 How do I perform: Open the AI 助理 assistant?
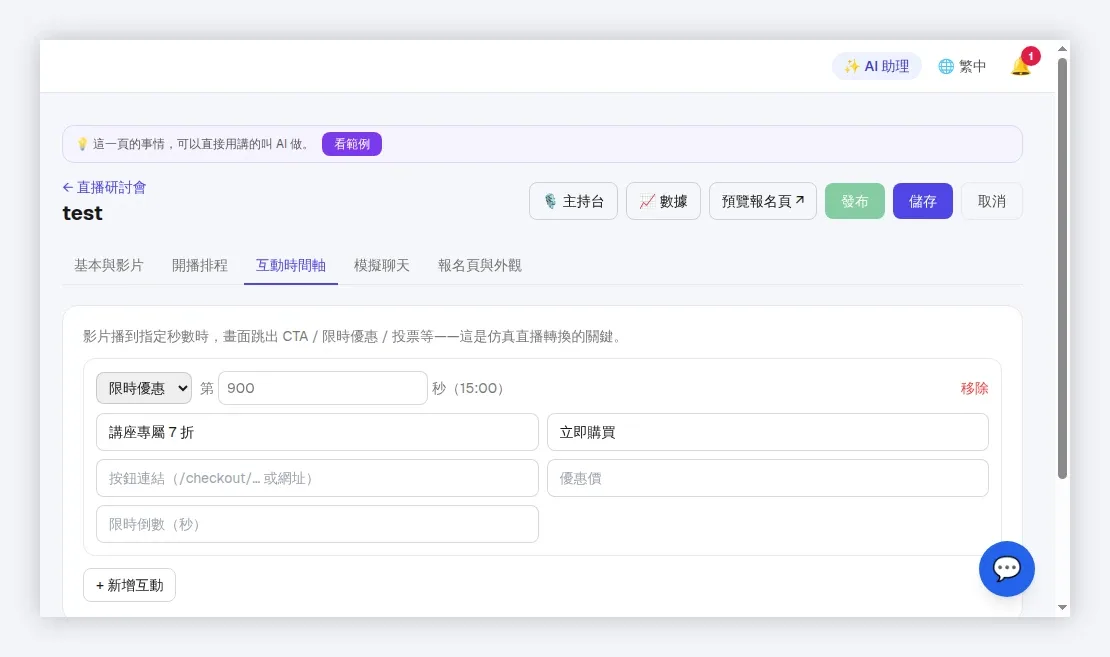876,66
